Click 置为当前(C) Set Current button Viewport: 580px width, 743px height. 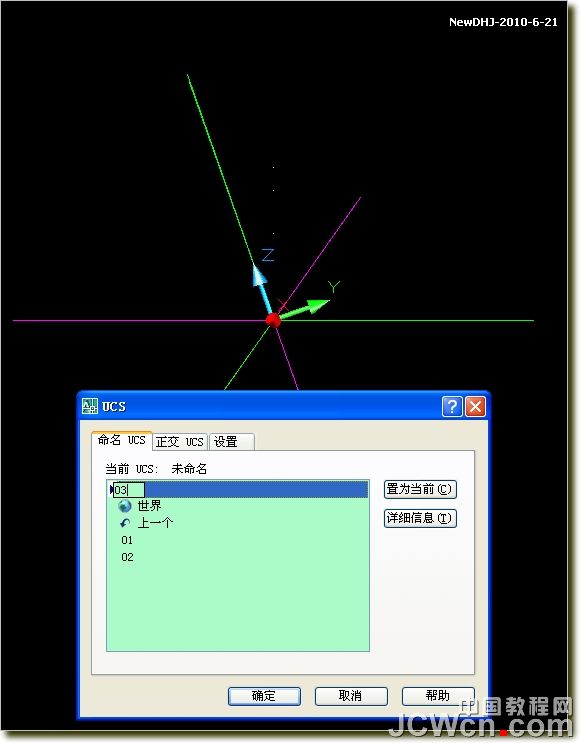(420, 489)
